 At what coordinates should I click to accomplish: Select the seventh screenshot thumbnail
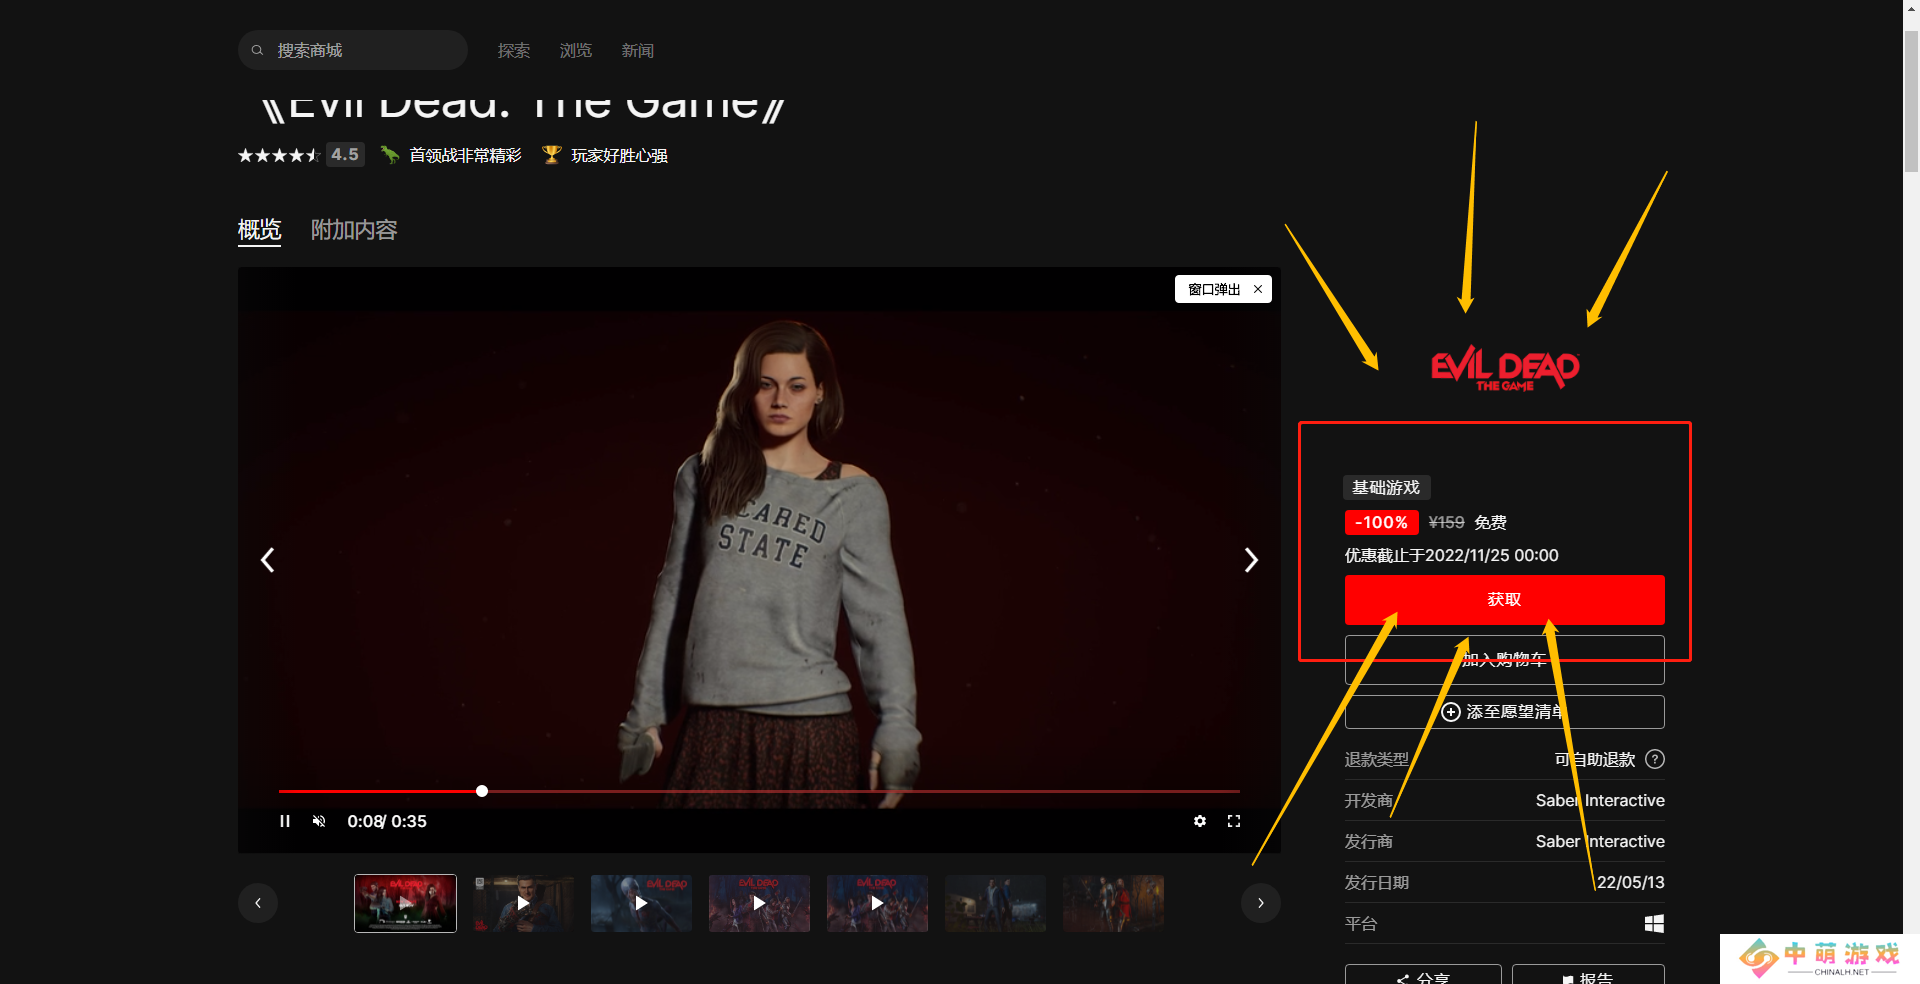coord(1113,903)
